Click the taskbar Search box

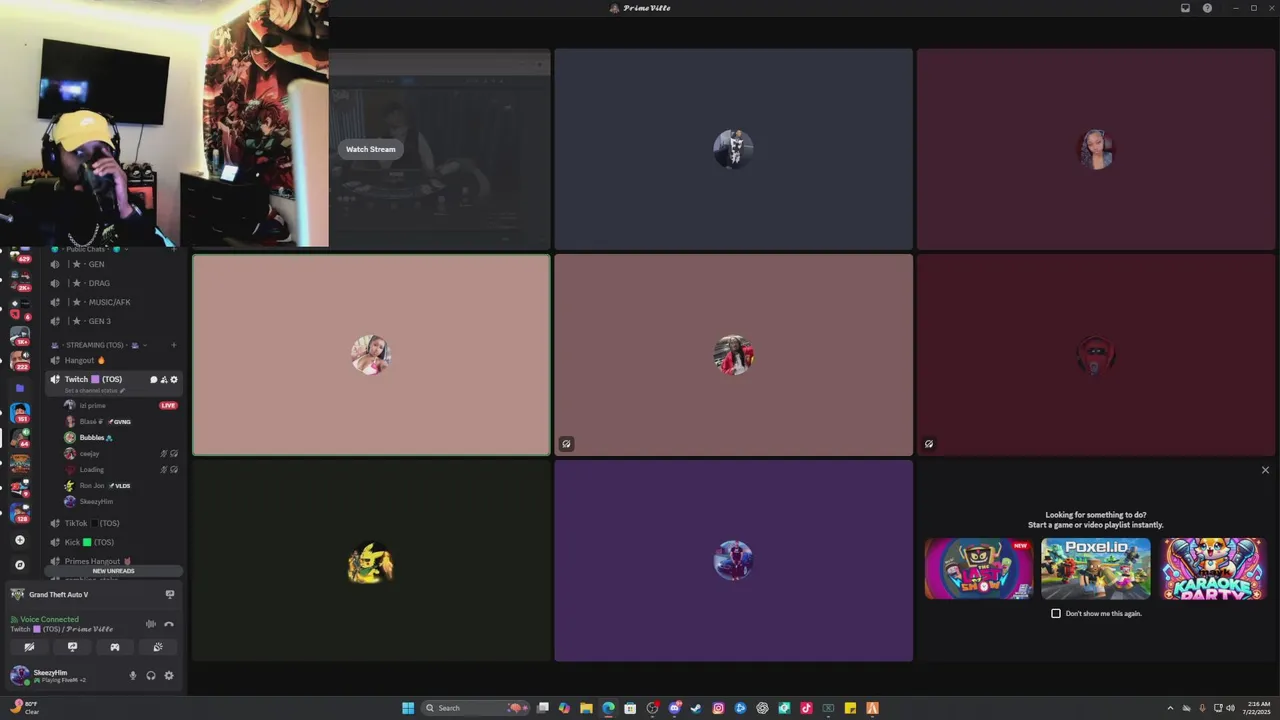(476, 708)
